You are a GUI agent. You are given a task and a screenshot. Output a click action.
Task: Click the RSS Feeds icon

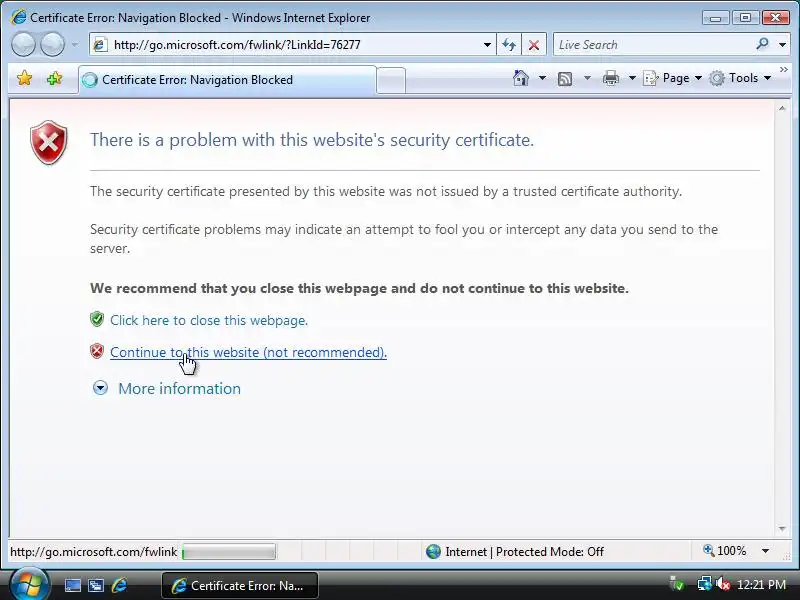coord(565,79)
